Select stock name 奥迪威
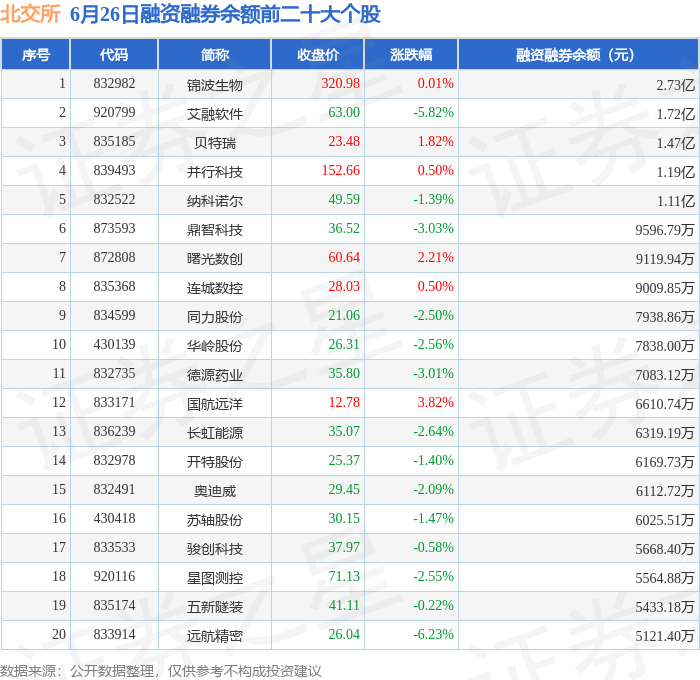Screen dimensions: 700x680 [215, 491]
